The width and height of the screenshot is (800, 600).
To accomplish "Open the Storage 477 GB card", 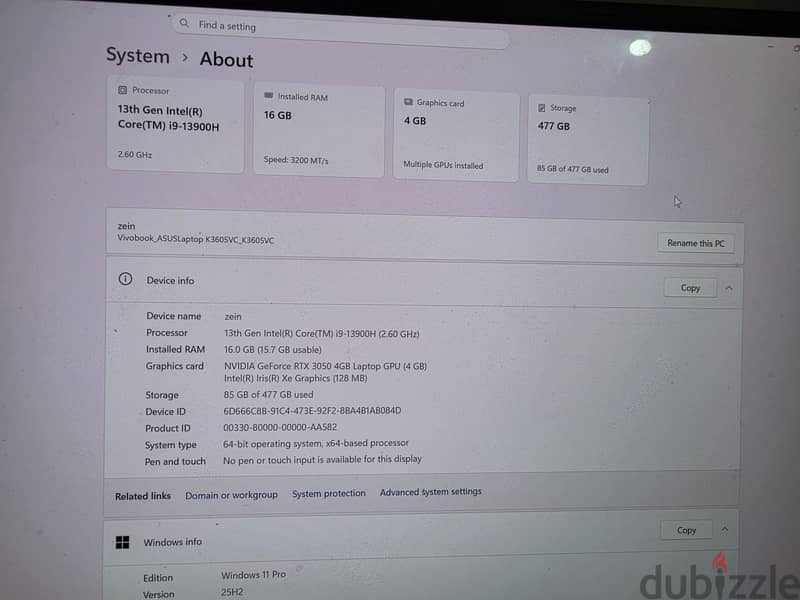I will [588, 139].
